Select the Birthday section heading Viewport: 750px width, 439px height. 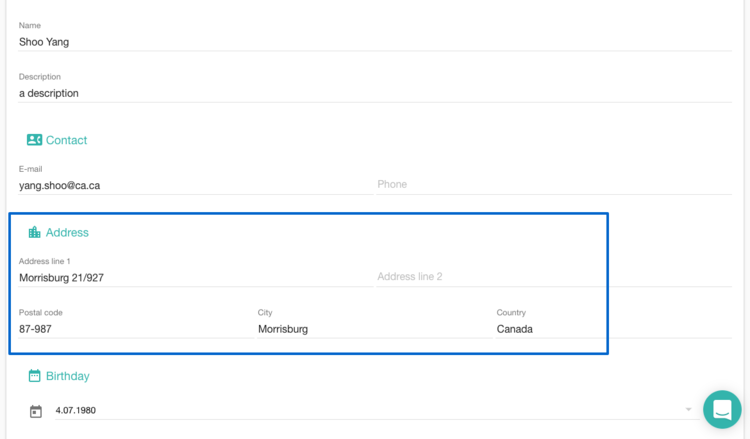point(67,376)
